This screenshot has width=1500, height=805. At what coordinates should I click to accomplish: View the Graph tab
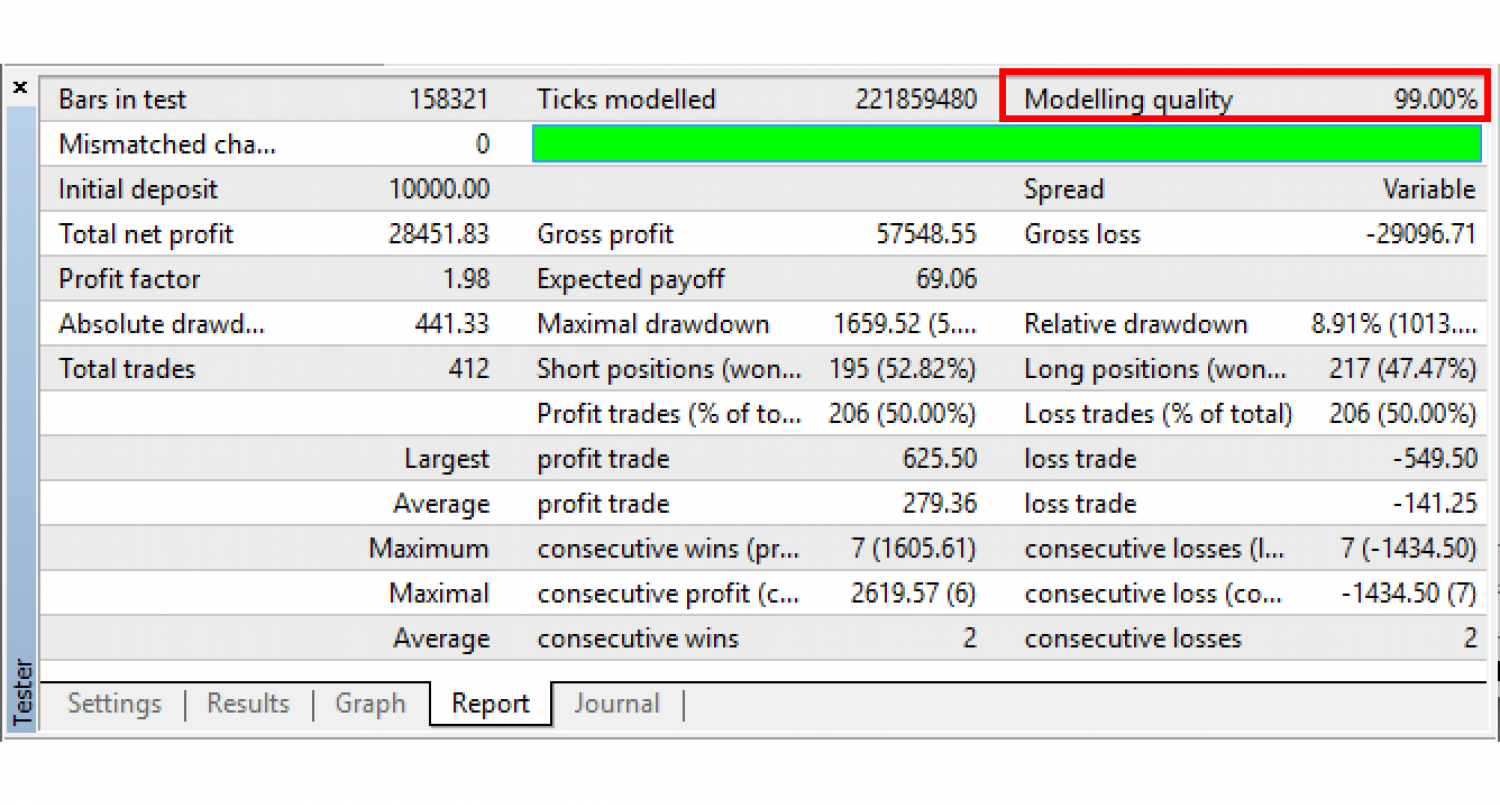370,704
